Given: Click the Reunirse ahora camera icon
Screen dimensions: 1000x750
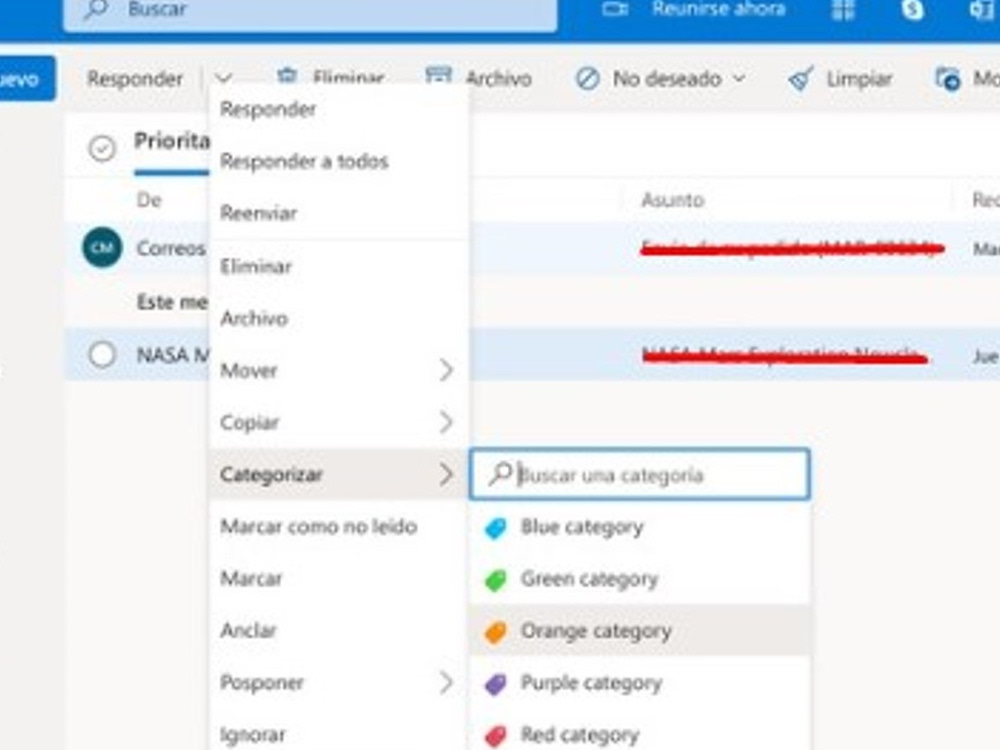Looking at the screenshot, I should click(x=615, y=8).
